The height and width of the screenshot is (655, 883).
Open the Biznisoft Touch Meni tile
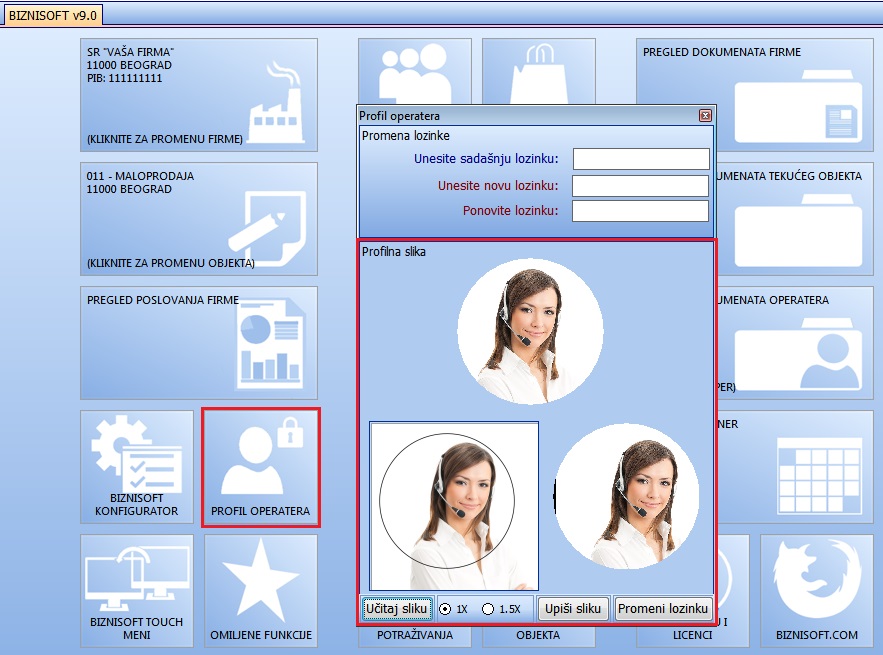pyautogui.click(x=137, y=591)
